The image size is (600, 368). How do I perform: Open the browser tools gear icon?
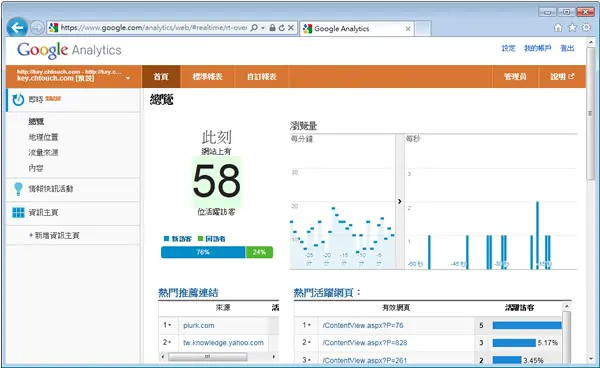pos(586,28)
